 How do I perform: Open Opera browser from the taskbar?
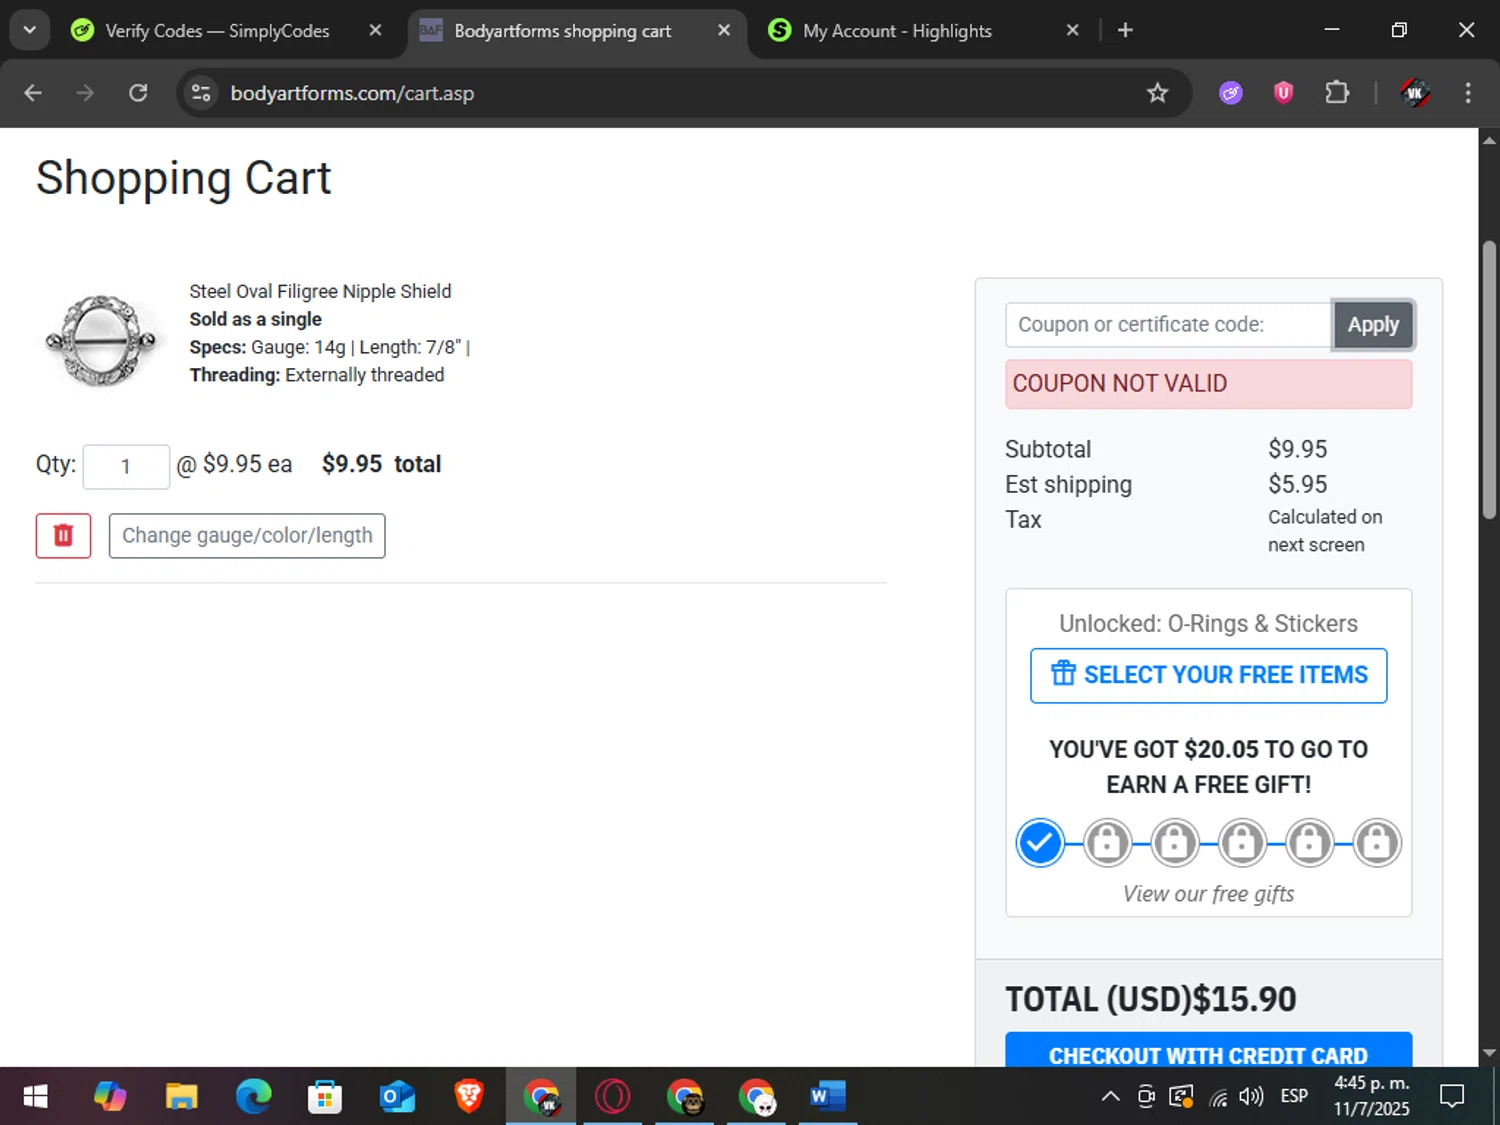[x=613, y=1097]
